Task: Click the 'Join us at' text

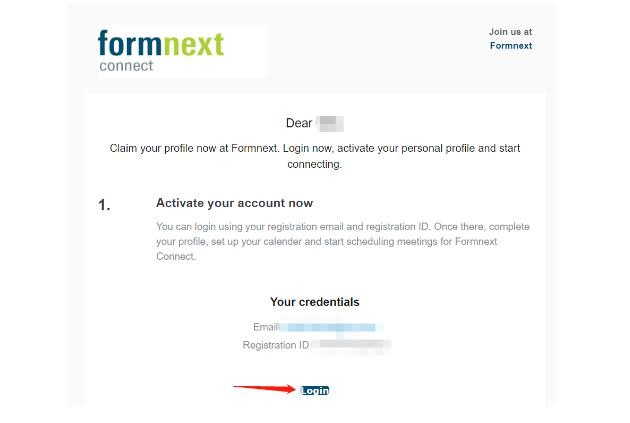Action: point(510,32)
